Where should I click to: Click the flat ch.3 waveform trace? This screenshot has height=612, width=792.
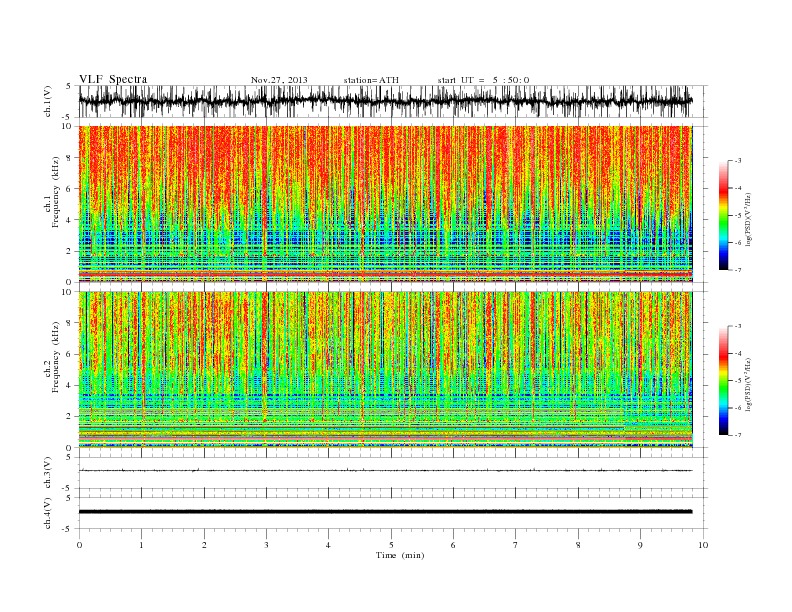click(385, 471)
